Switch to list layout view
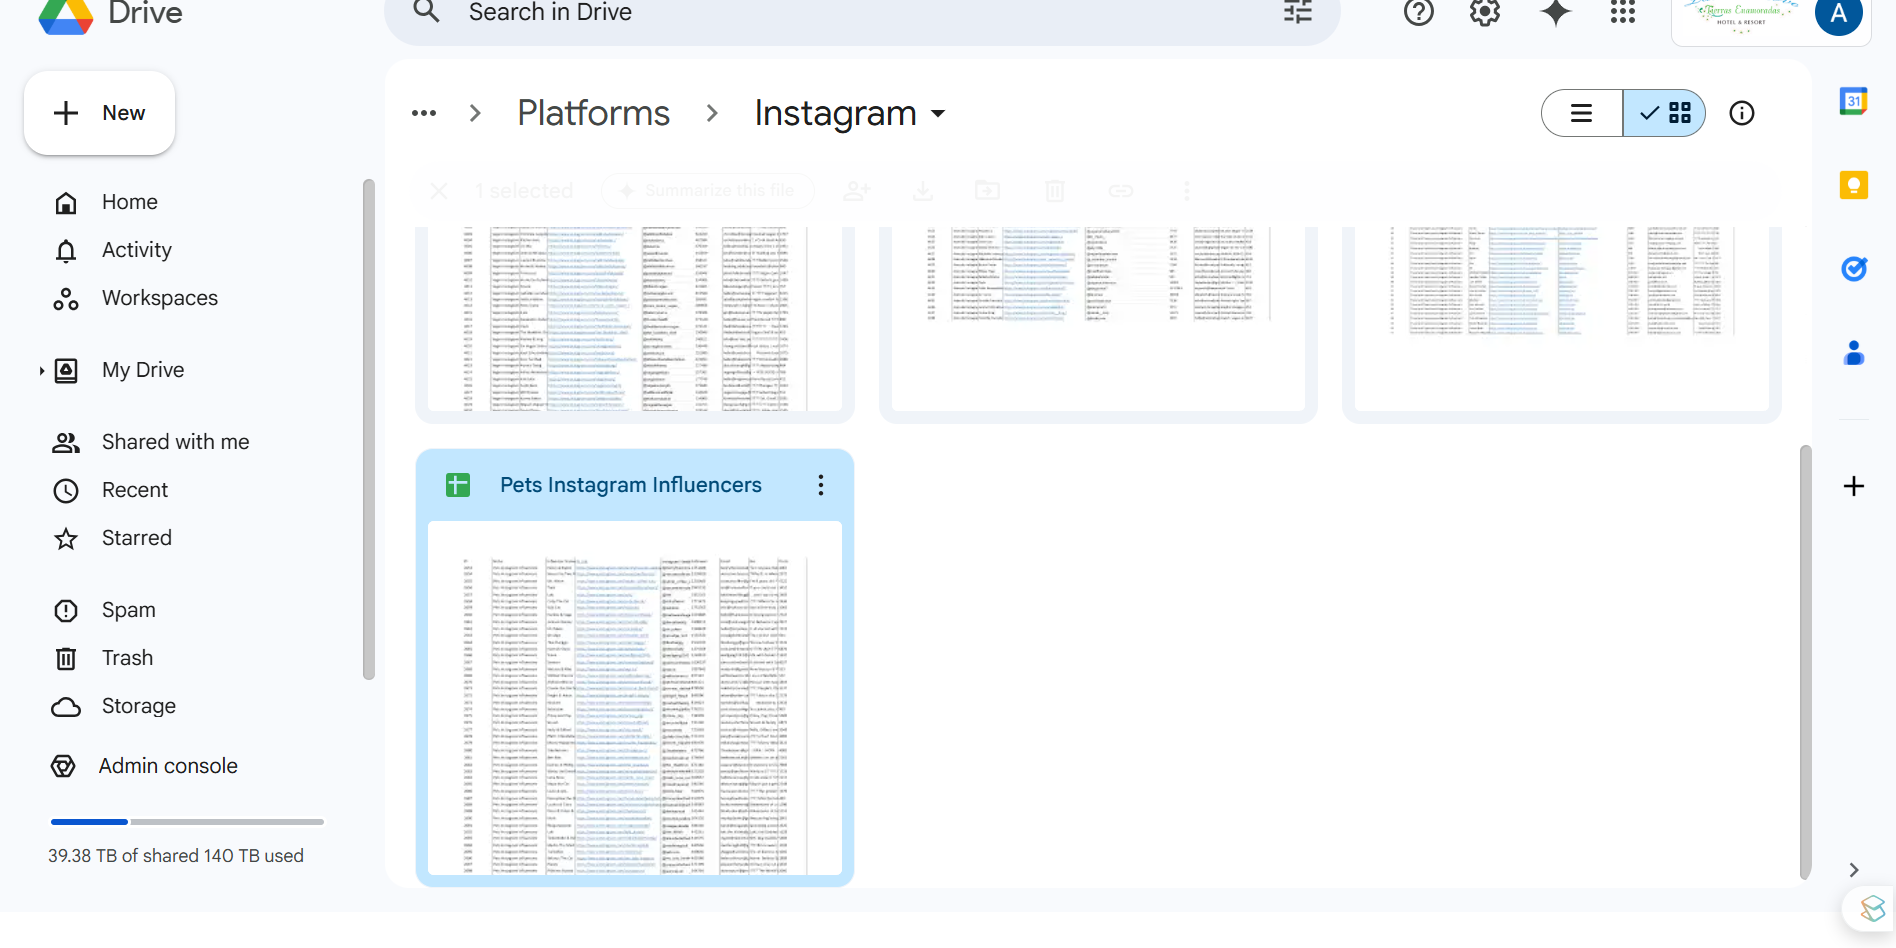 (1582, 113)
